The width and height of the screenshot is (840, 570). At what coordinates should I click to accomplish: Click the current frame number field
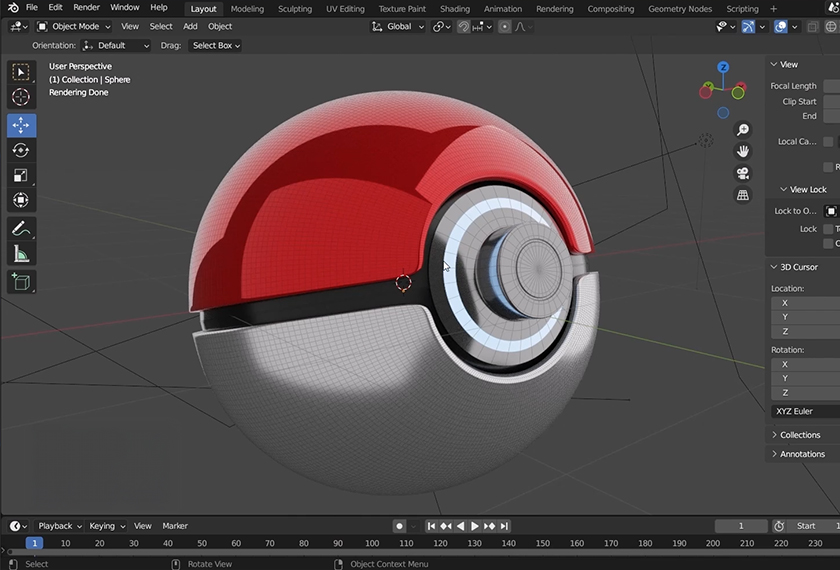coord(740,526)
